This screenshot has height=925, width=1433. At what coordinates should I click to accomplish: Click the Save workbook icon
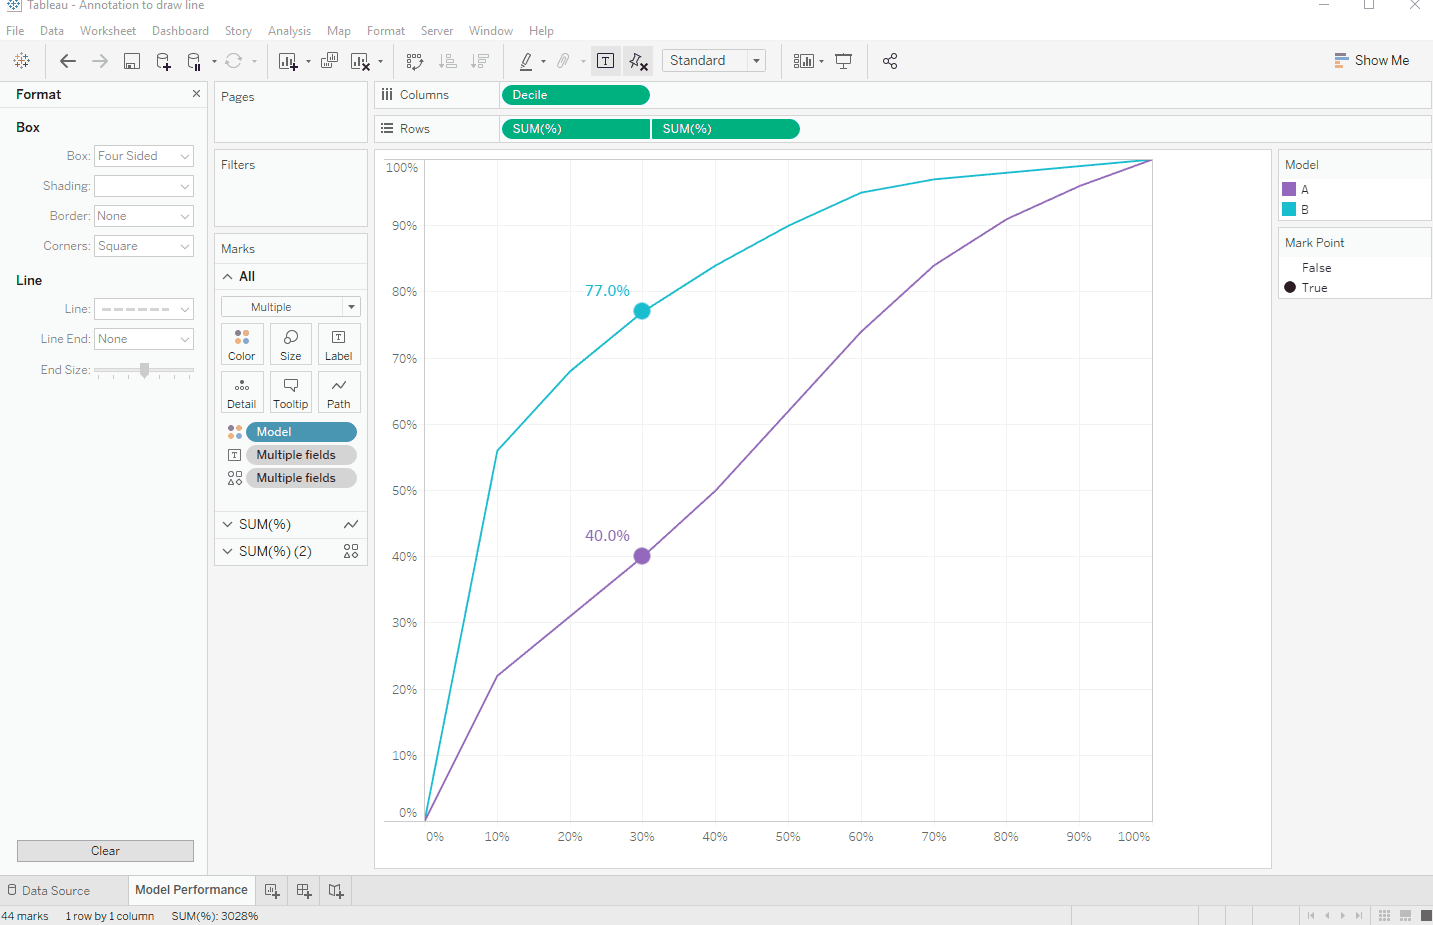click(x=132, y=61)
